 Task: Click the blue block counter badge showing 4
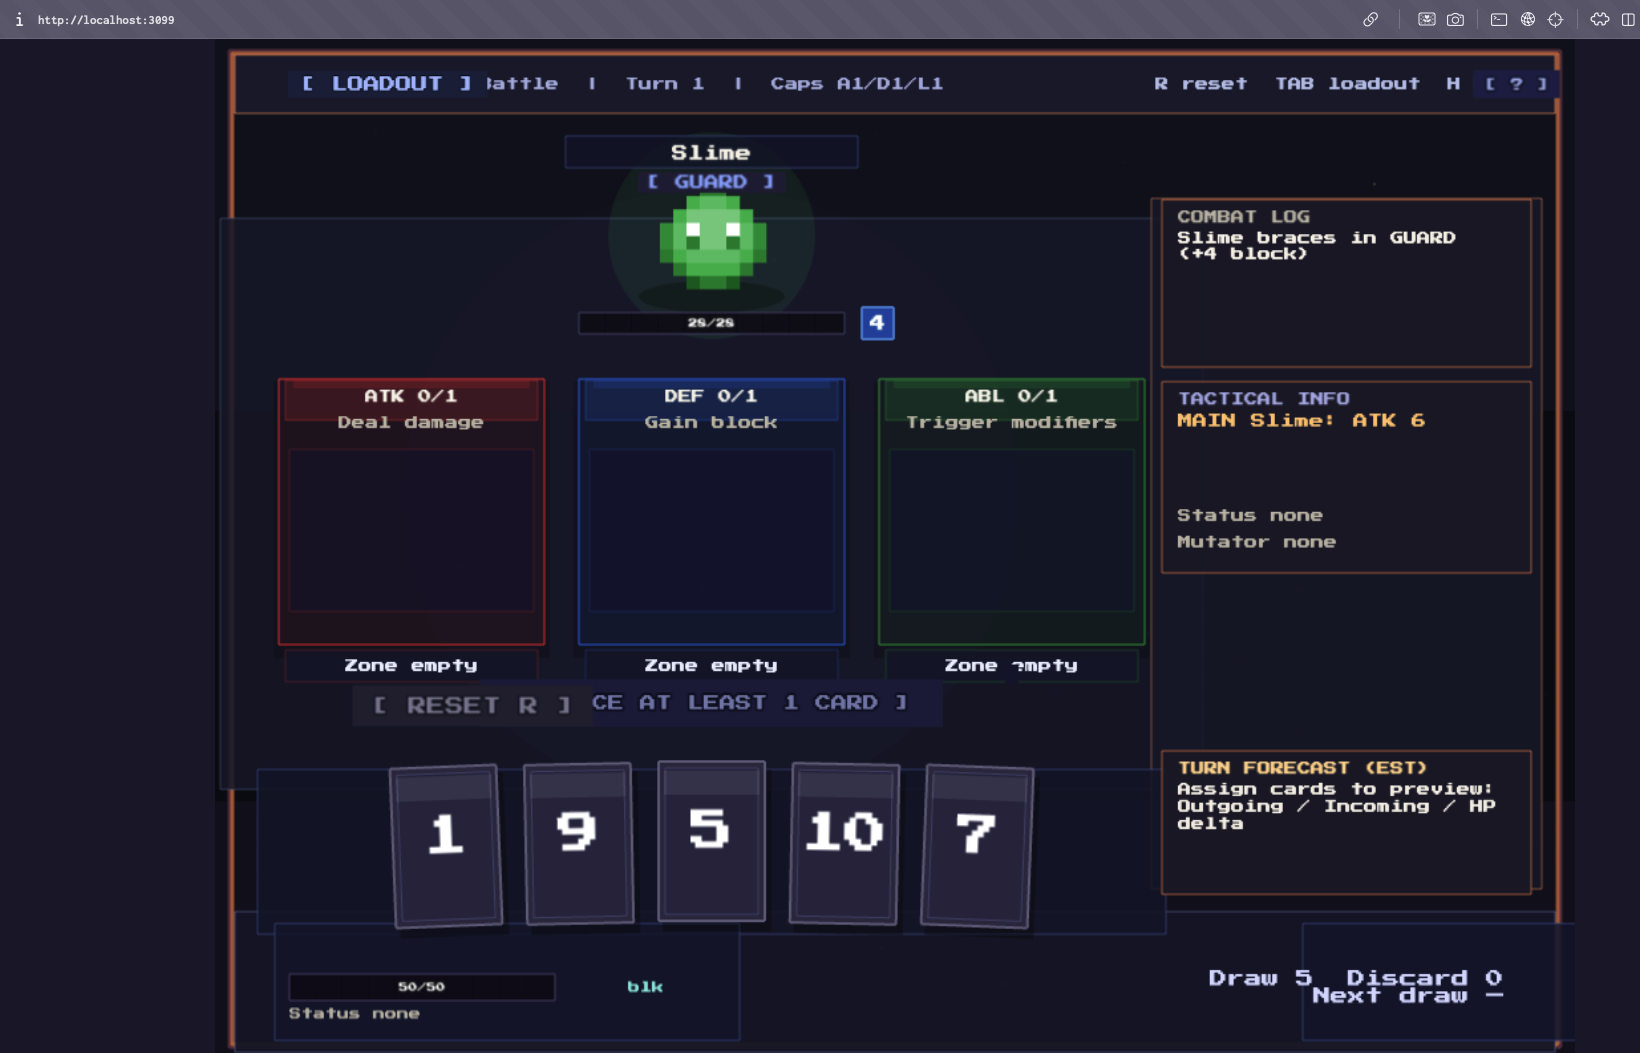tap(877, 323)
